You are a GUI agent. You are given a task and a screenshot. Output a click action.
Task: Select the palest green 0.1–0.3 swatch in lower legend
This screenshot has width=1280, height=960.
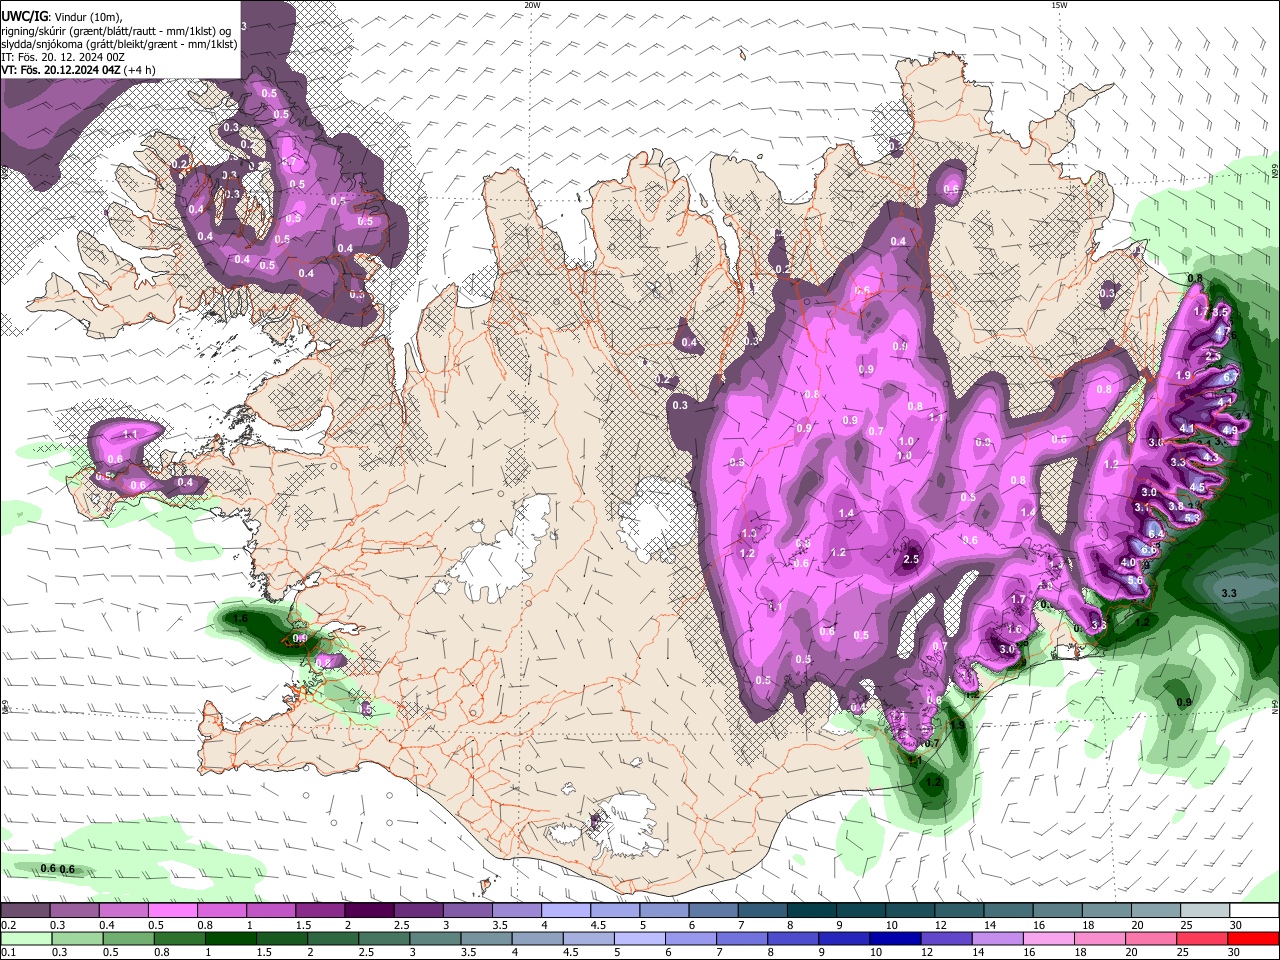[26, 938]
